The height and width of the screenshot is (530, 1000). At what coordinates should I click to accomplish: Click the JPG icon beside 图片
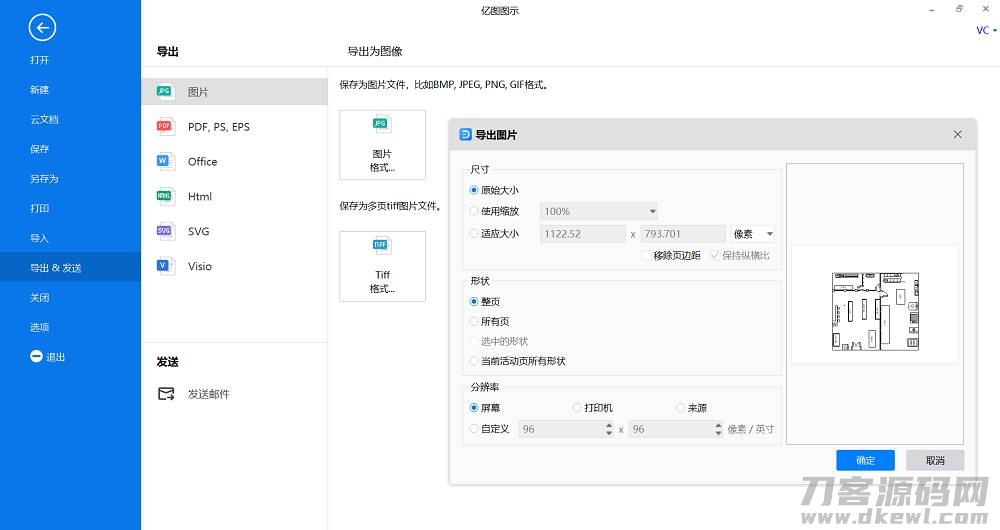[165, 92]
